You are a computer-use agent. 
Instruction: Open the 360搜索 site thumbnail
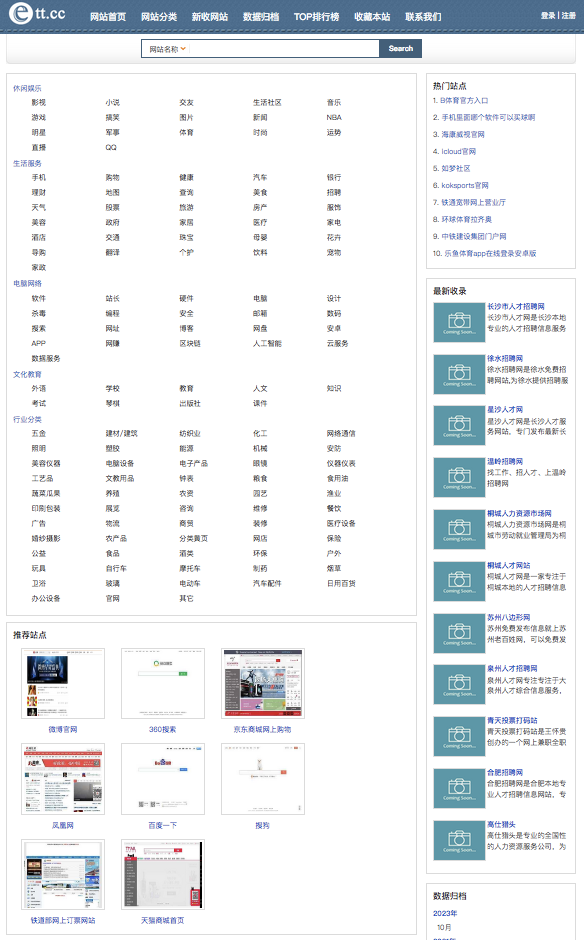click(163, 683)
